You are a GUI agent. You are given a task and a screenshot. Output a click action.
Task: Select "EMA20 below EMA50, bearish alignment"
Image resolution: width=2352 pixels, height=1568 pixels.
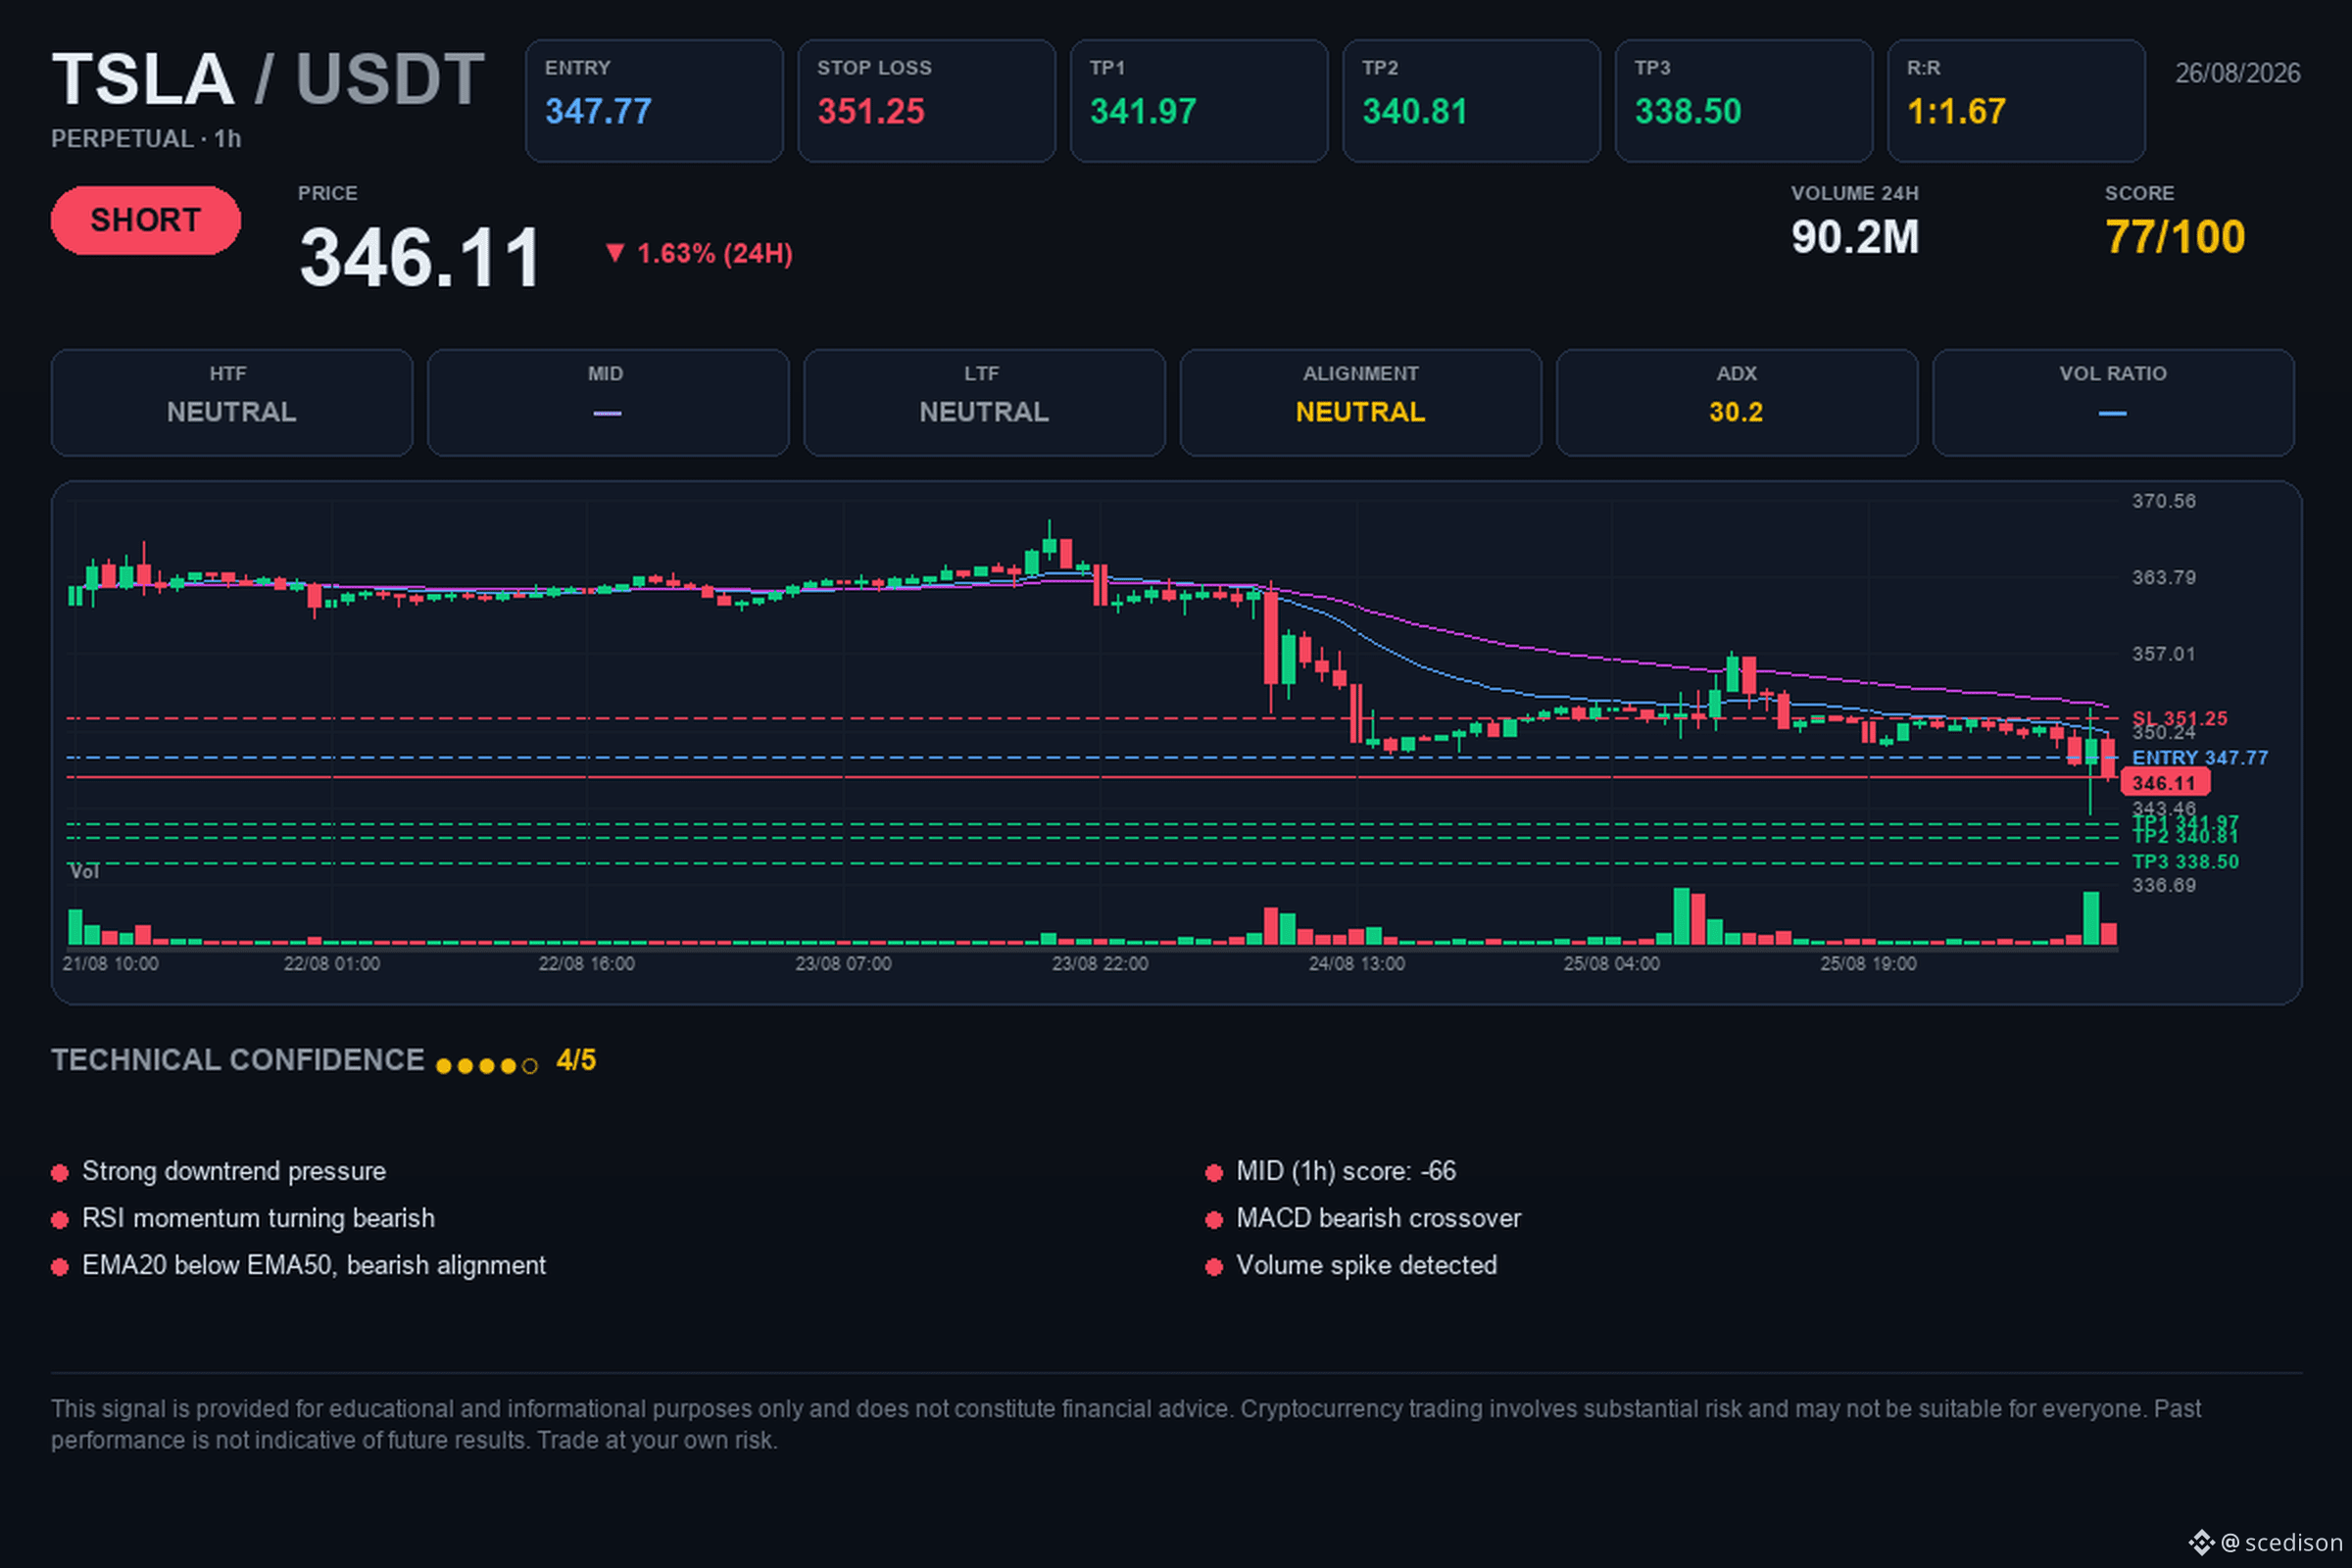click(314, 1265)
